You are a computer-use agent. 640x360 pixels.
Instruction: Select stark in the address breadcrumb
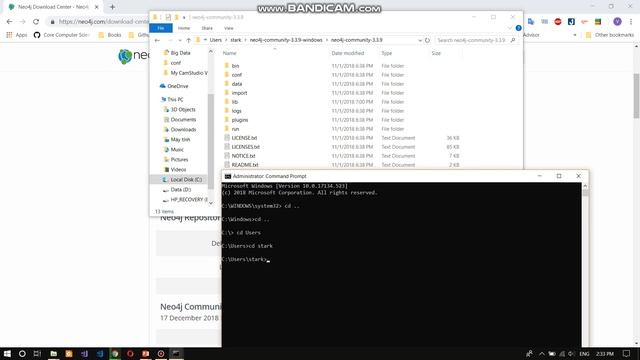pos(236,40)
